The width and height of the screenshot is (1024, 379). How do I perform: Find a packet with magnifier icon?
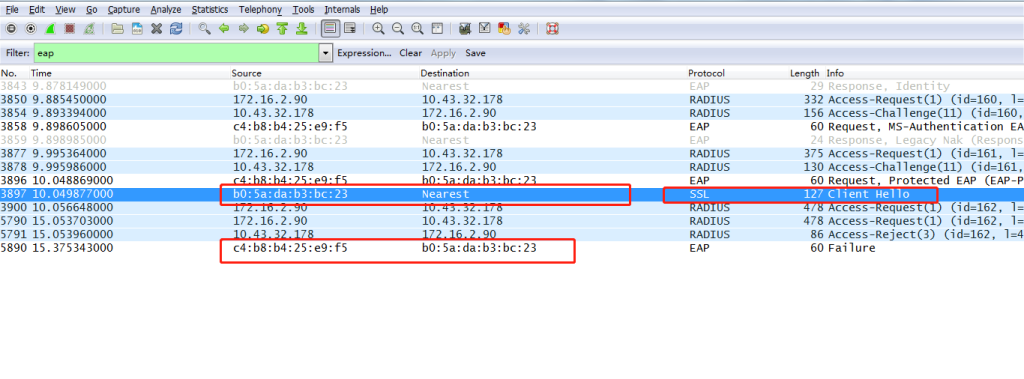coord(204,29)
